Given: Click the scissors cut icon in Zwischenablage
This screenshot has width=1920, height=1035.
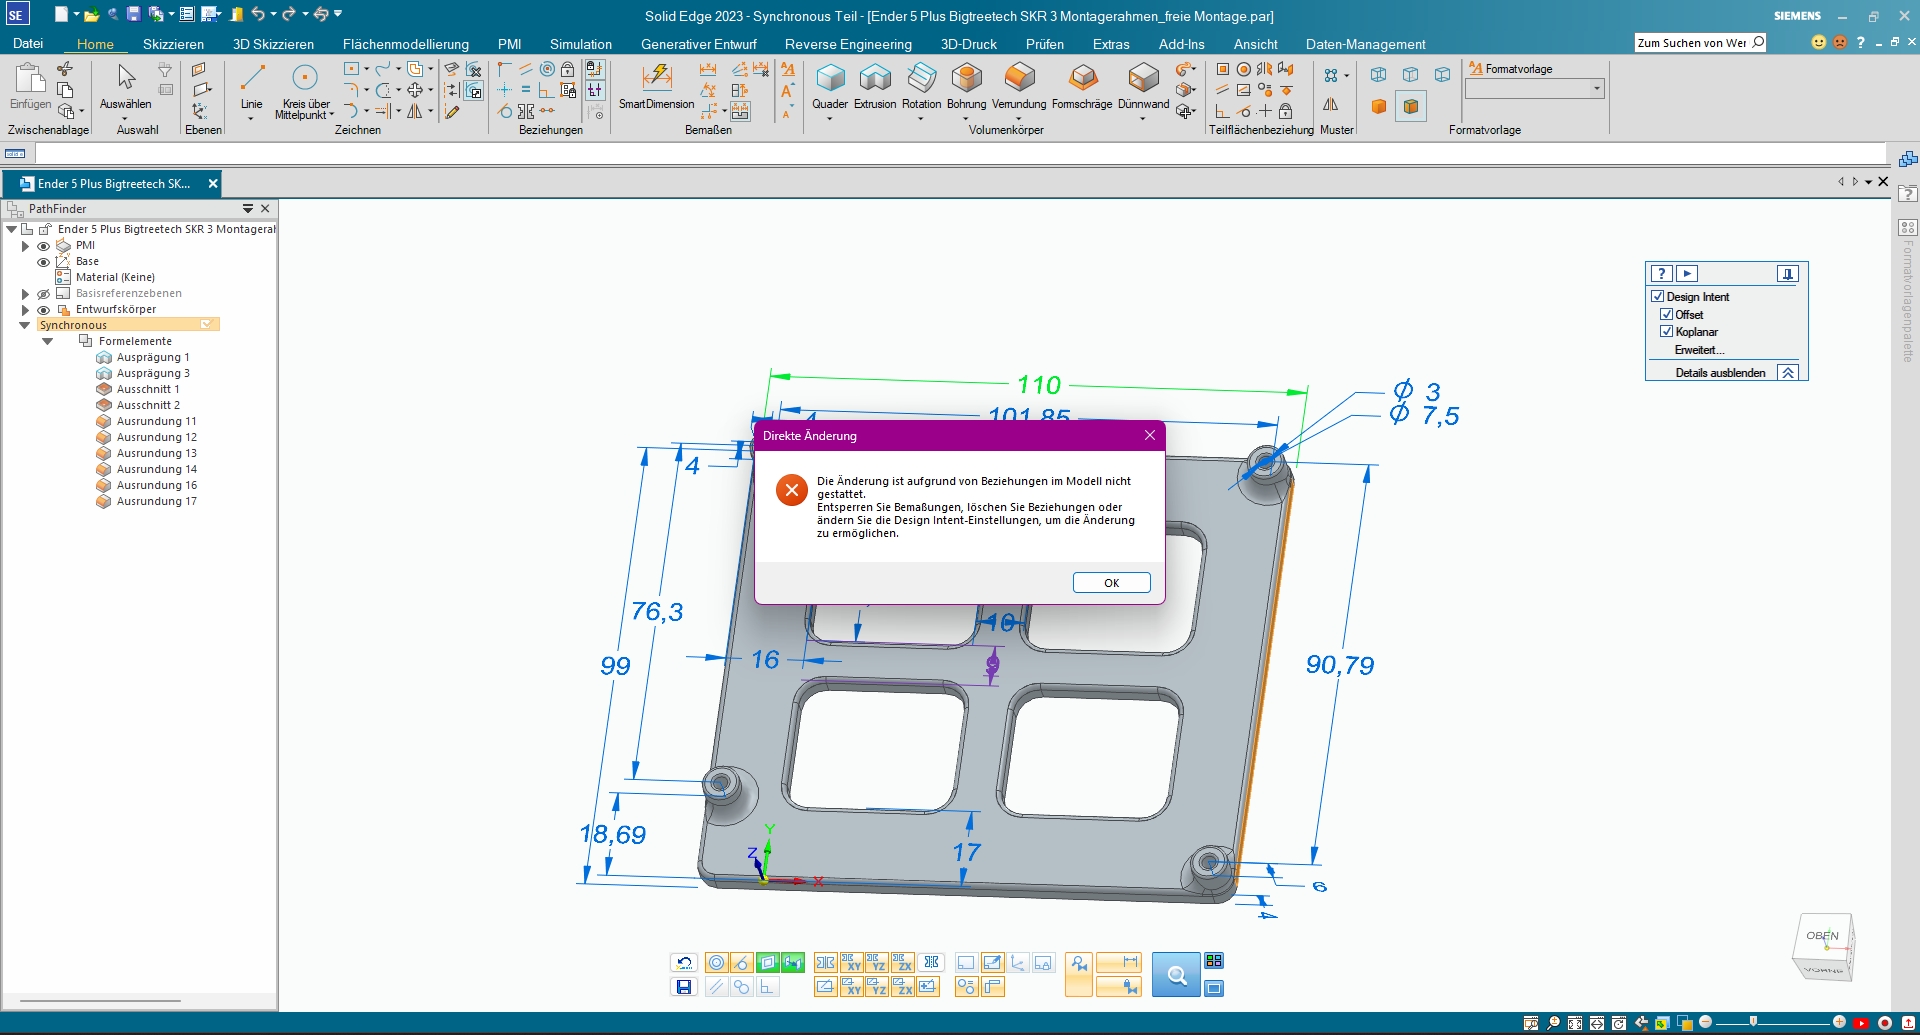Looking at the screenshot, I should pyautogui.click(x=65, y=68).
